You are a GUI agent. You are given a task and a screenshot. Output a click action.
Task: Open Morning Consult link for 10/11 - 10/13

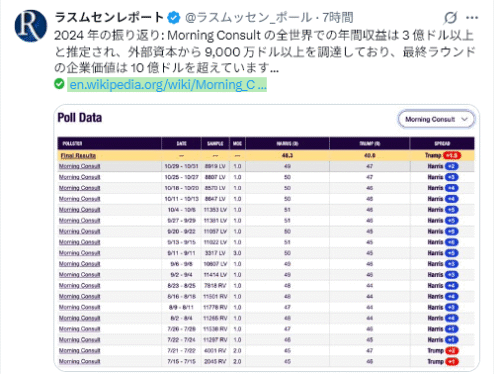79,199
